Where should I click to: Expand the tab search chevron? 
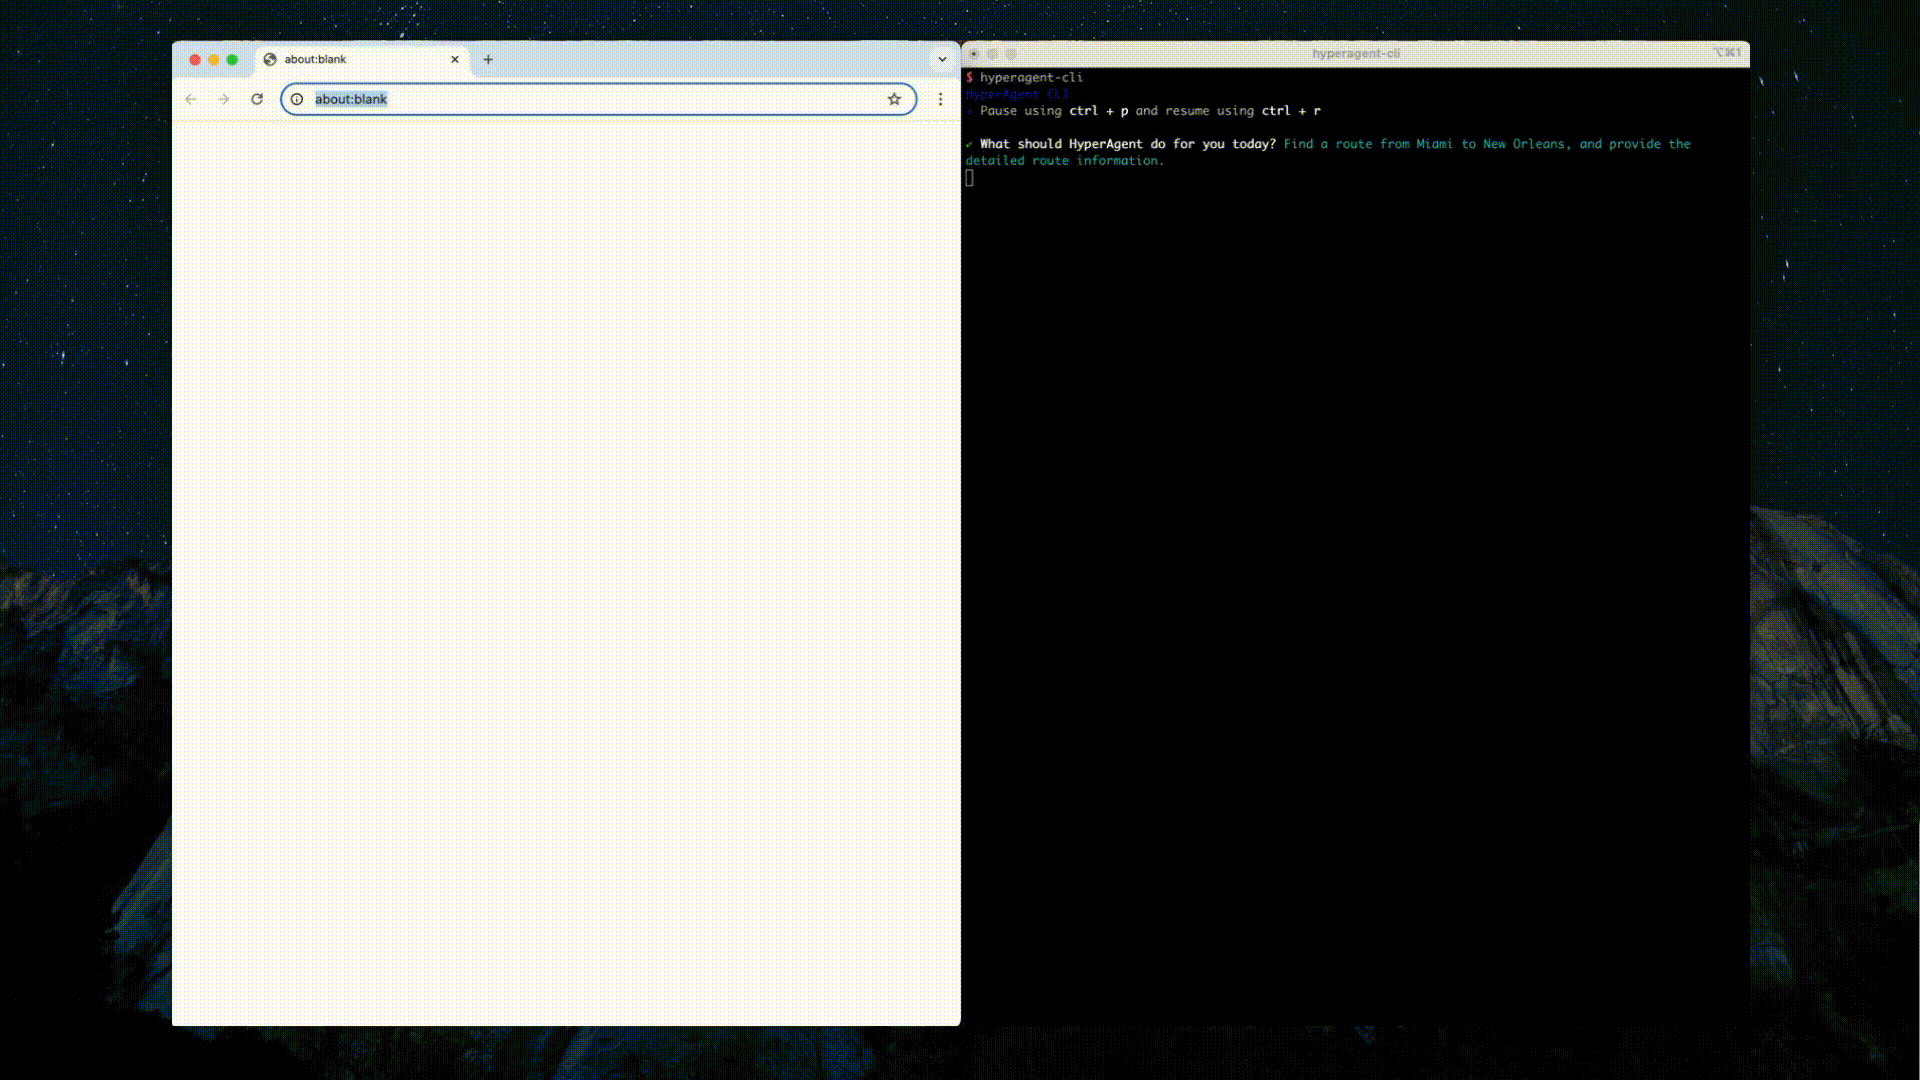(942, 59)
